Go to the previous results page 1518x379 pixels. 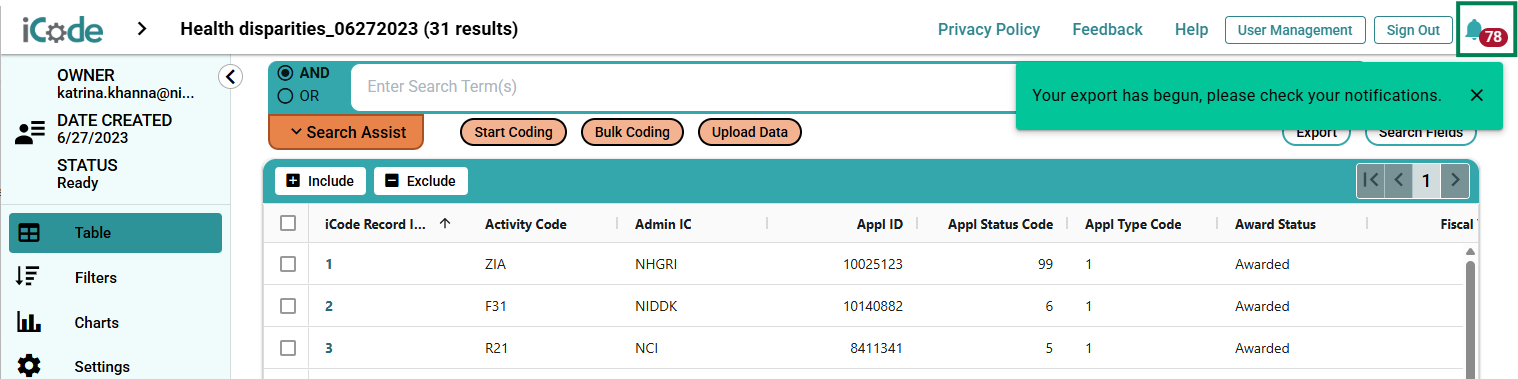1399,180
